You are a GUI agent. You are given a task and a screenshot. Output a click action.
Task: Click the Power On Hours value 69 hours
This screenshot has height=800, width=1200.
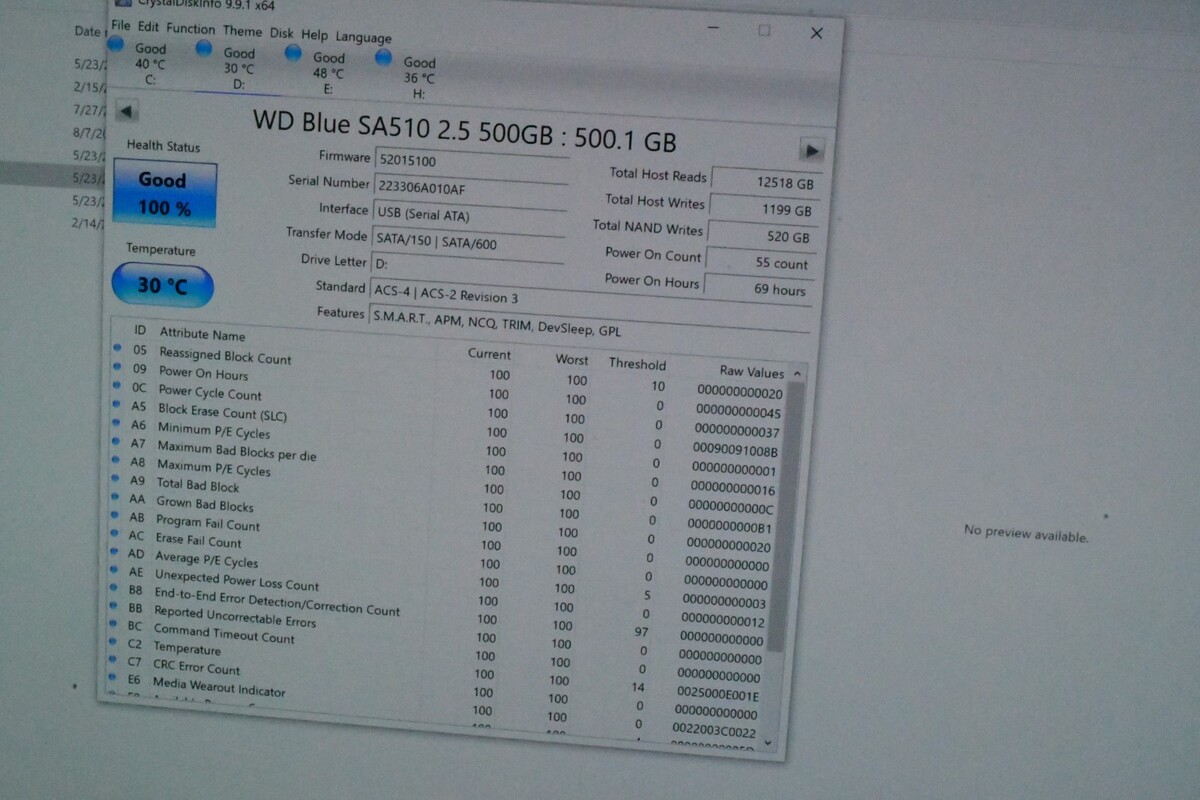coord(758,289)
